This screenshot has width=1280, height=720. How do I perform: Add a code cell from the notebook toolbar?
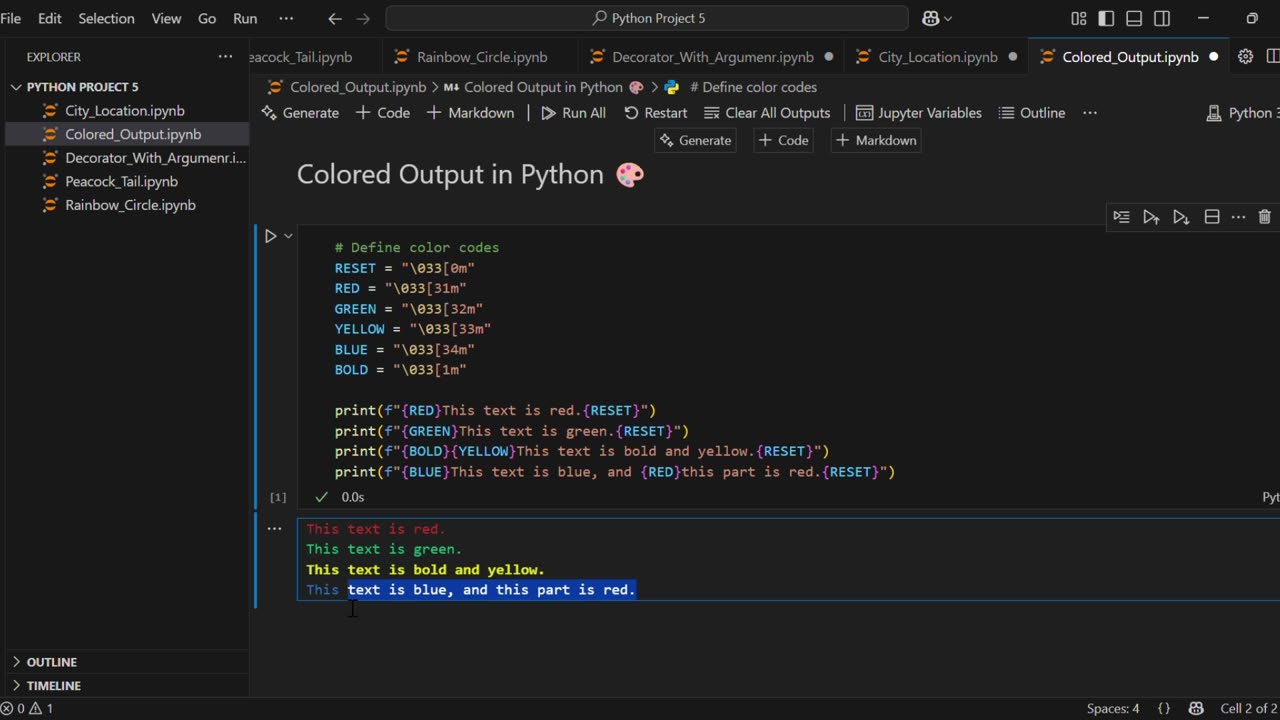pos(382,113)
